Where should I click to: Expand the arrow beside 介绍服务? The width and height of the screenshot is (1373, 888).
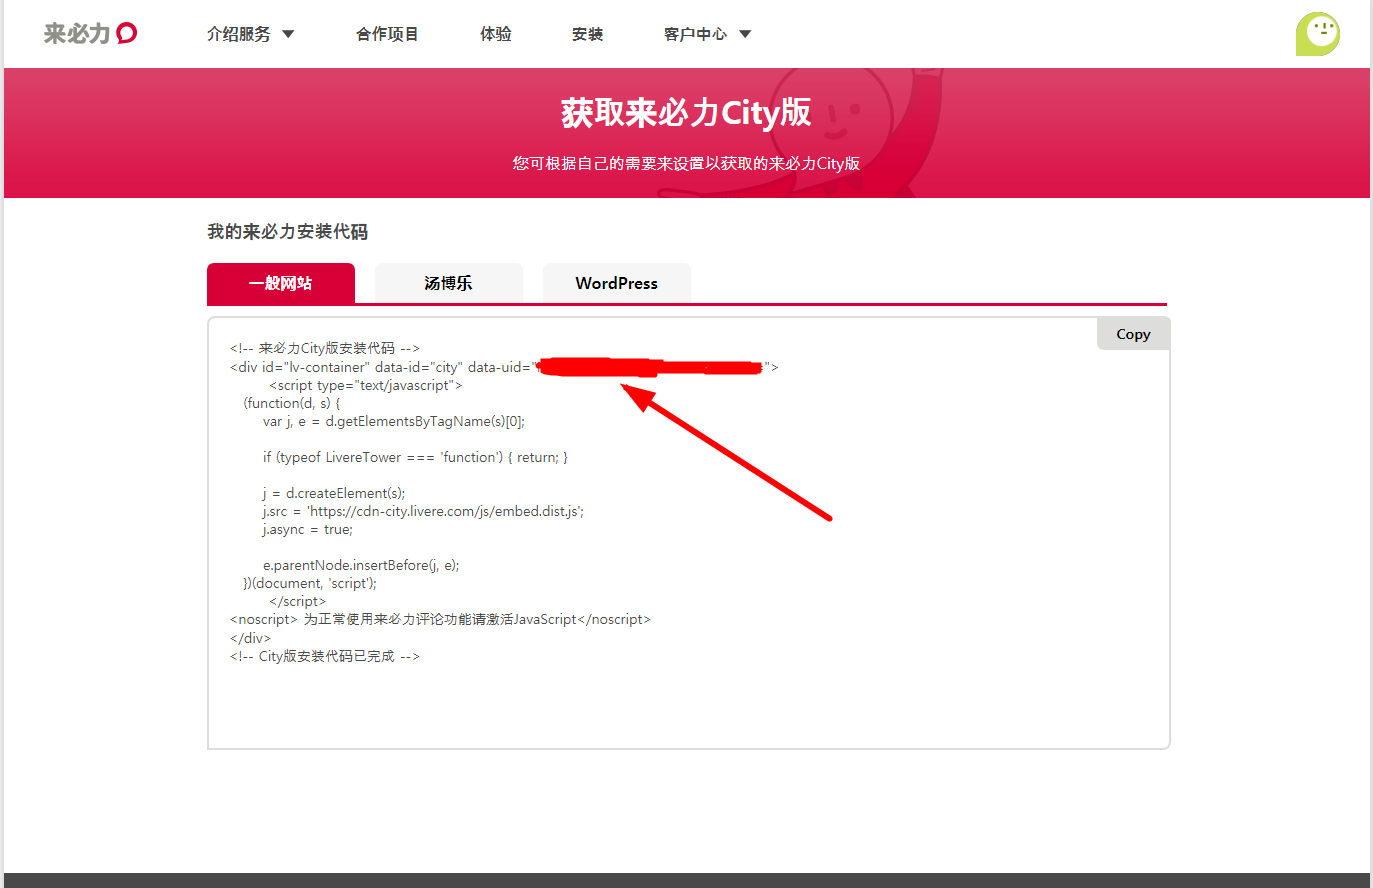coord(288,34)
